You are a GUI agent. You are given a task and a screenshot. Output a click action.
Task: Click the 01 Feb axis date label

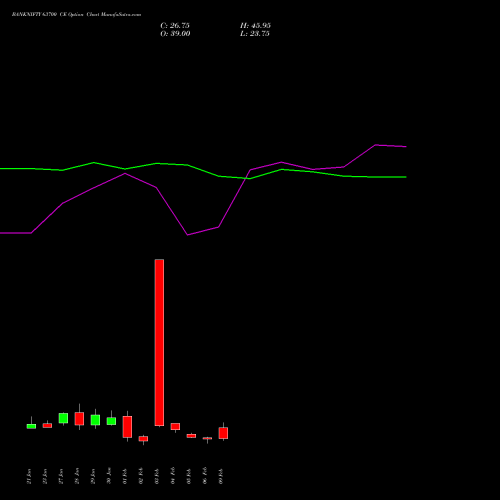click(125, 476)
